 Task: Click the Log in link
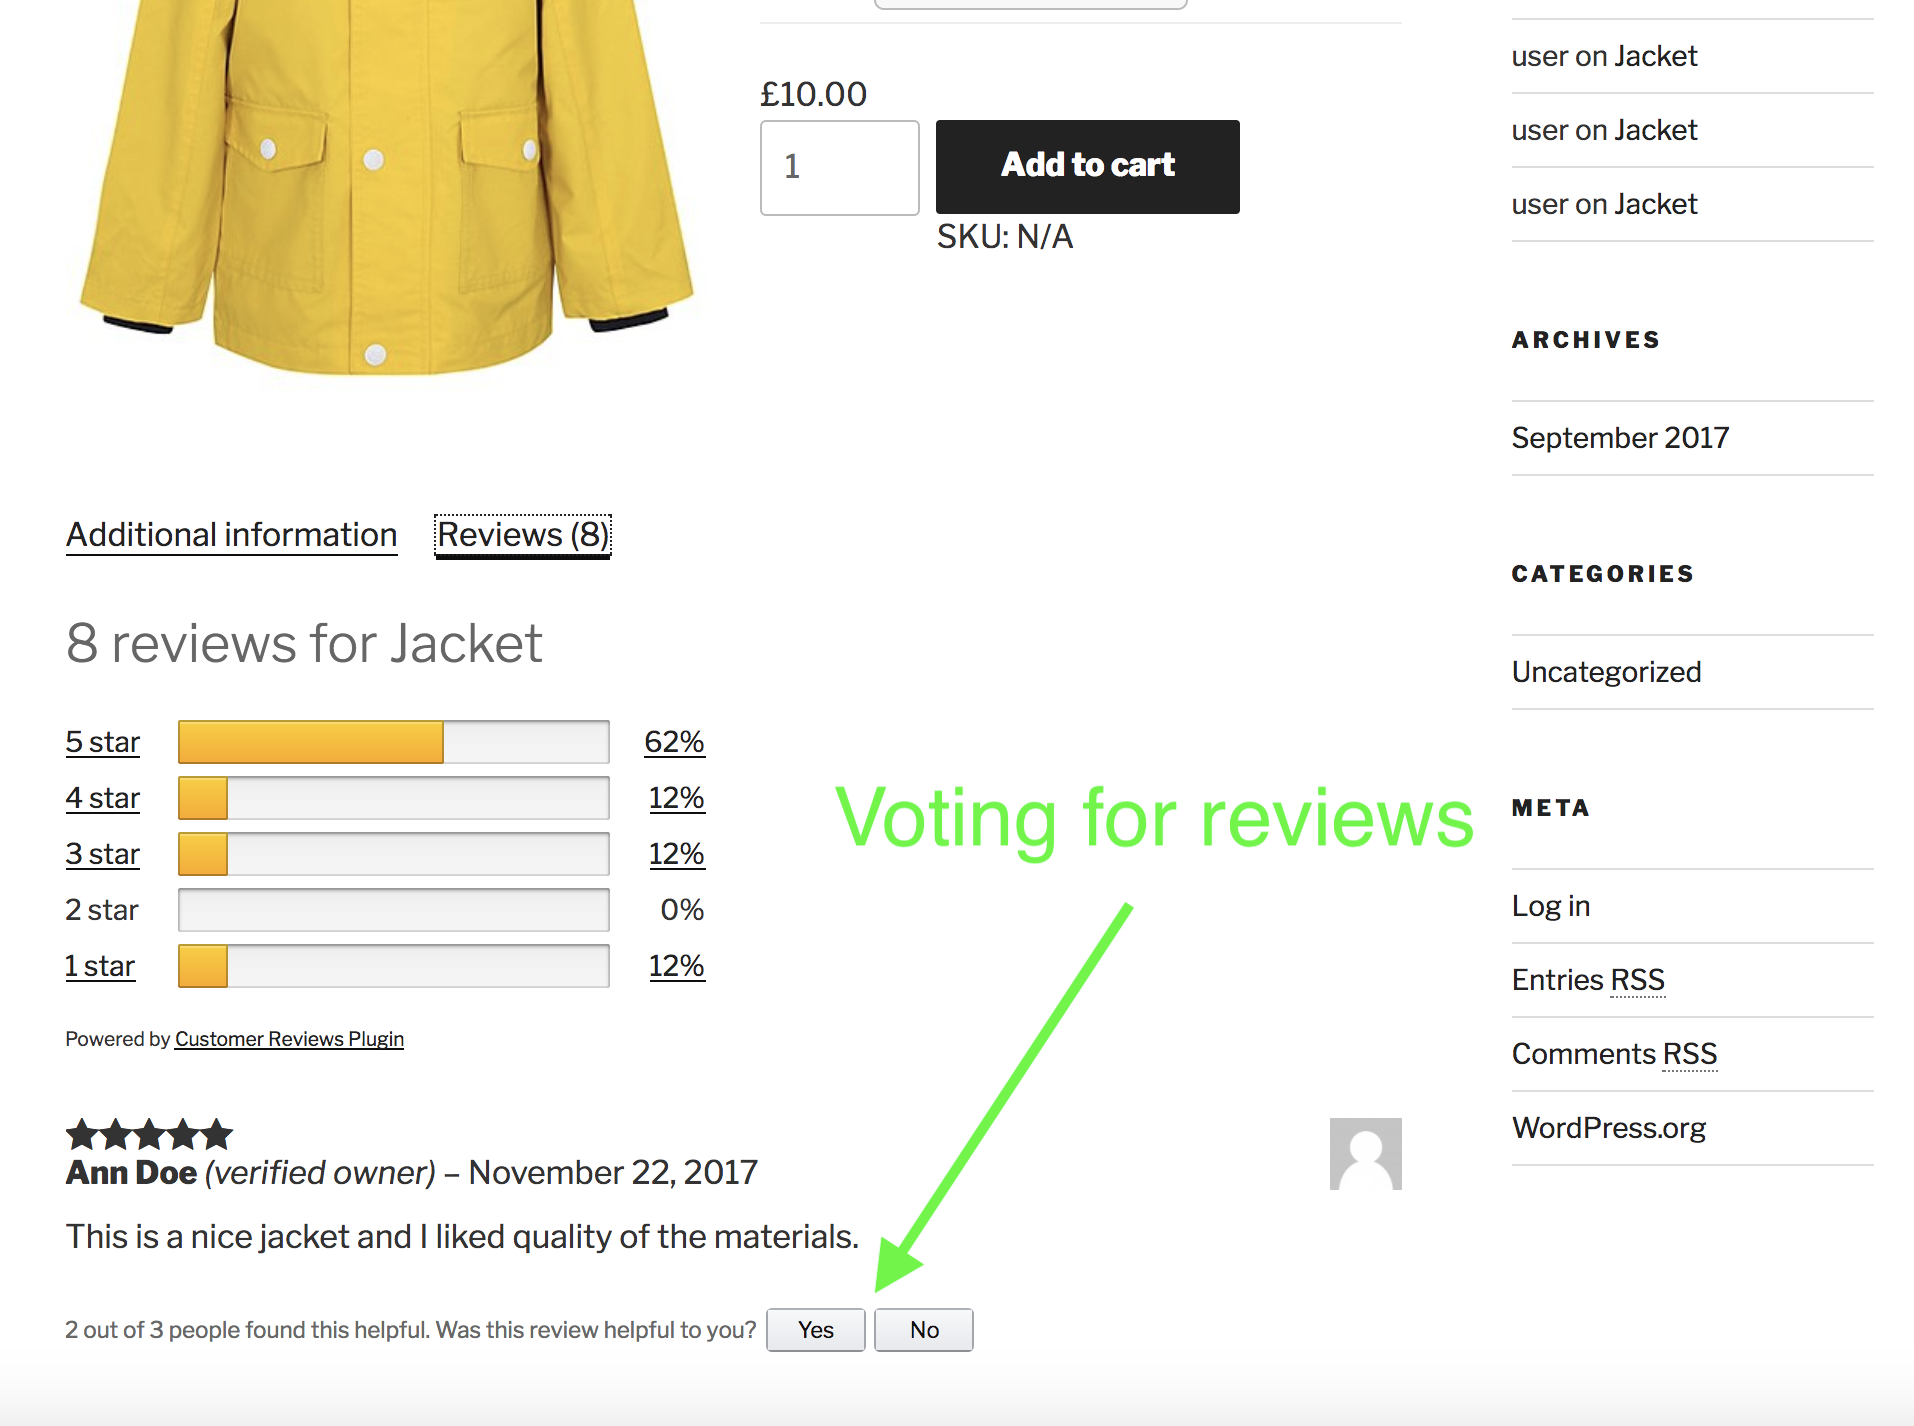(x=1550, y=906)
